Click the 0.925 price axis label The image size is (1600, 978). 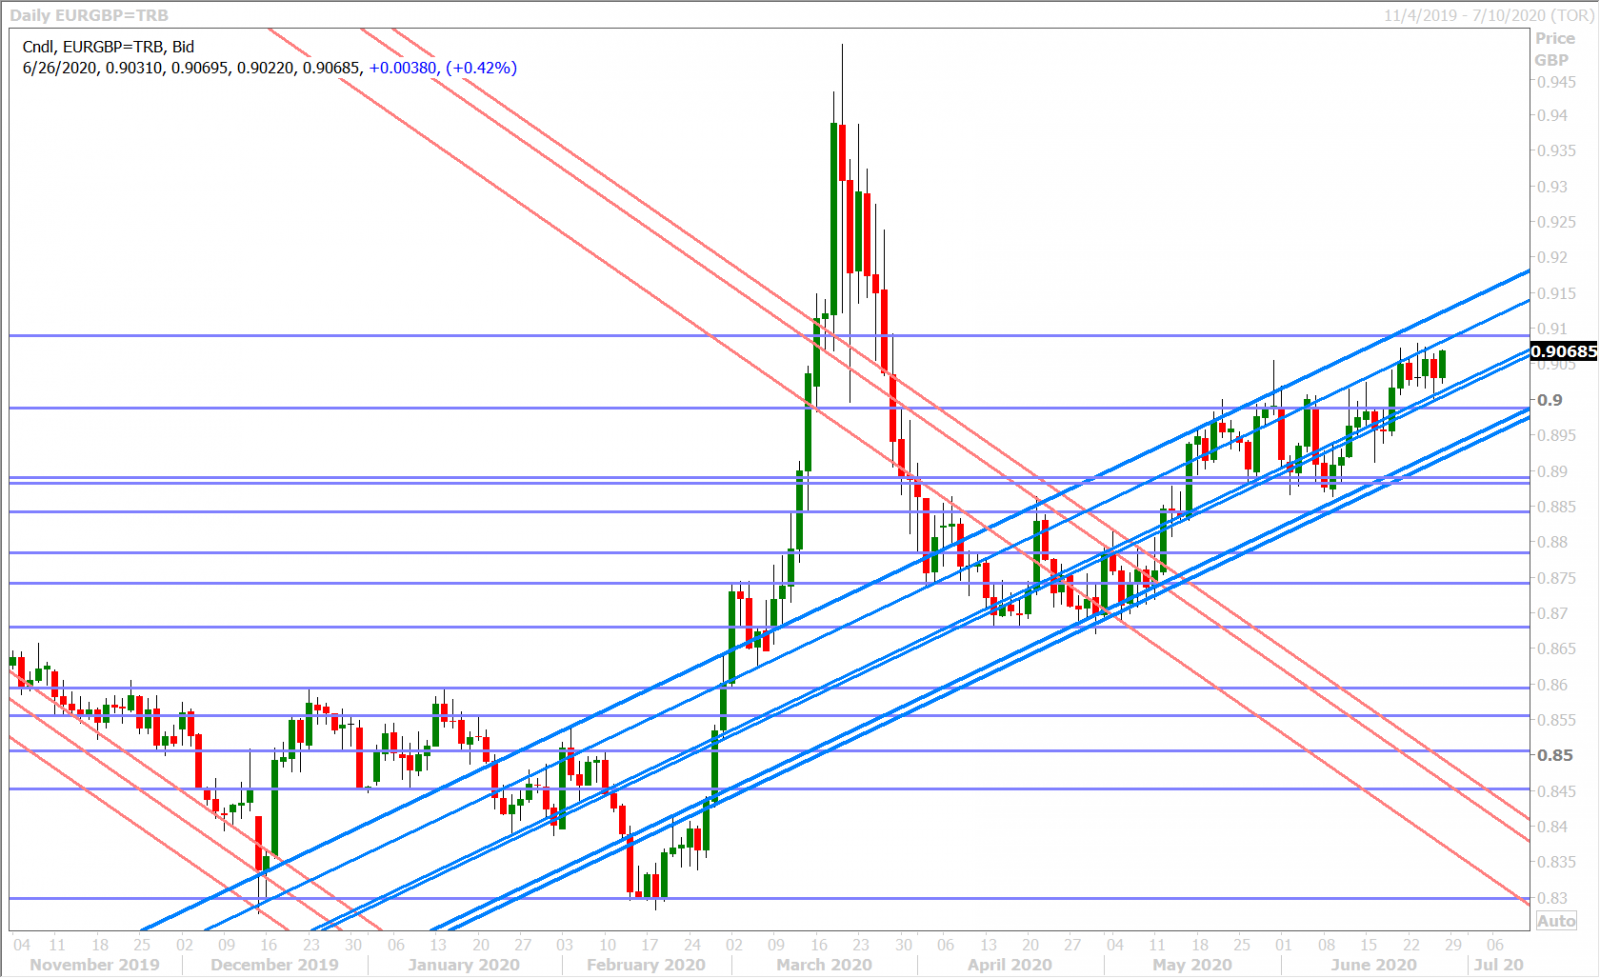[x=1557, y=222]
